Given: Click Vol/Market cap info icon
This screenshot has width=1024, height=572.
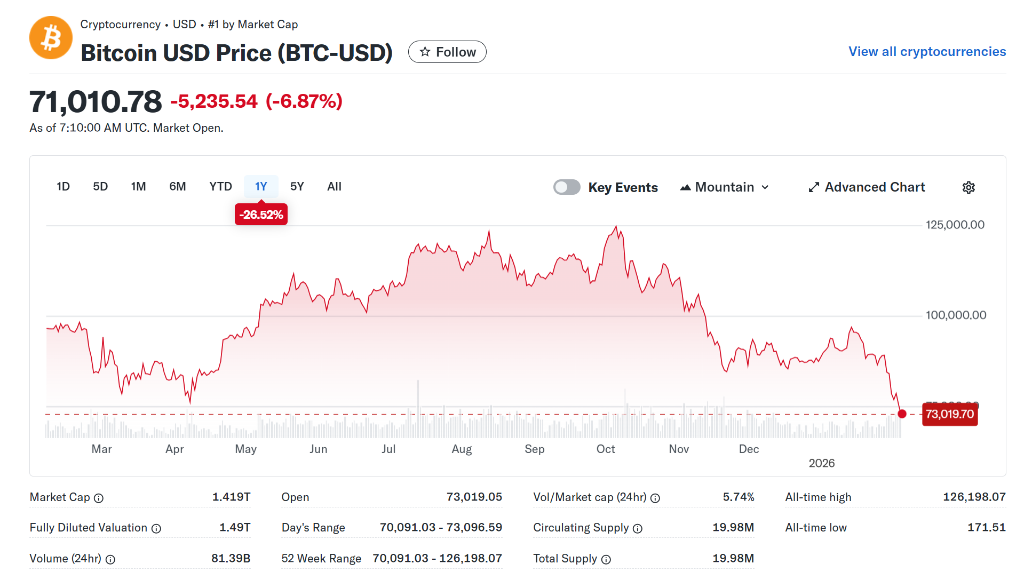Looking at the screenshot, I should [x=655, y=498].
